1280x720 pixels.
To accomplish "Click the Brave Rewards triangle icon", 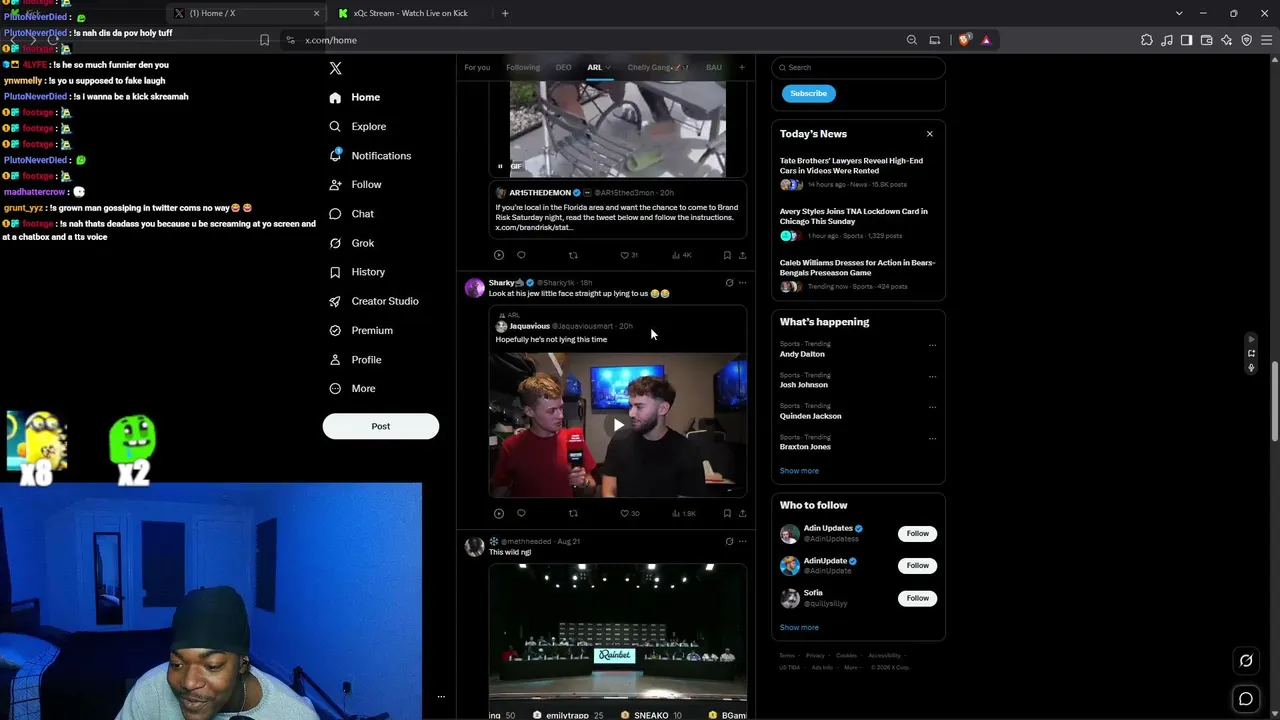I will (x=986, y=40).
